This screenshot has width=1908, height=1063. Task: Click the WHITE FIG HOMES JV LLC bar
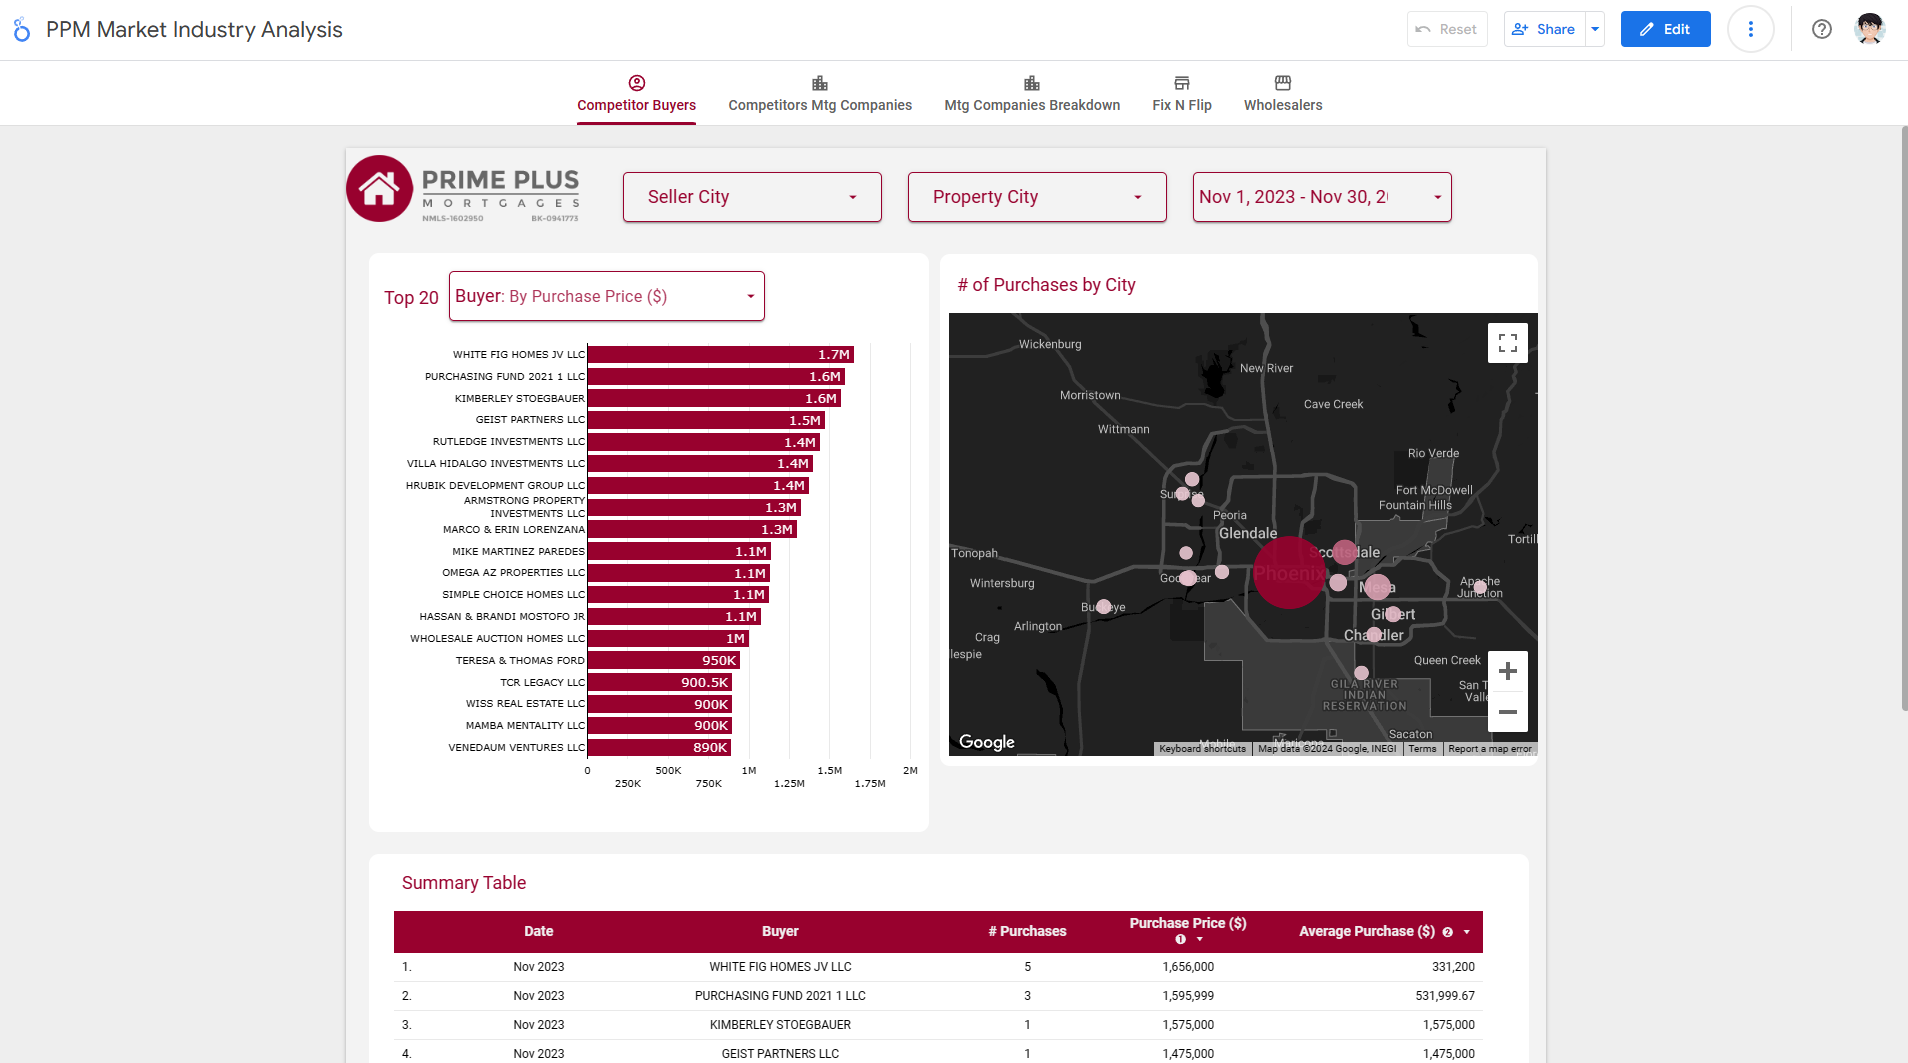pyautogui.click(x=720, y=355)
